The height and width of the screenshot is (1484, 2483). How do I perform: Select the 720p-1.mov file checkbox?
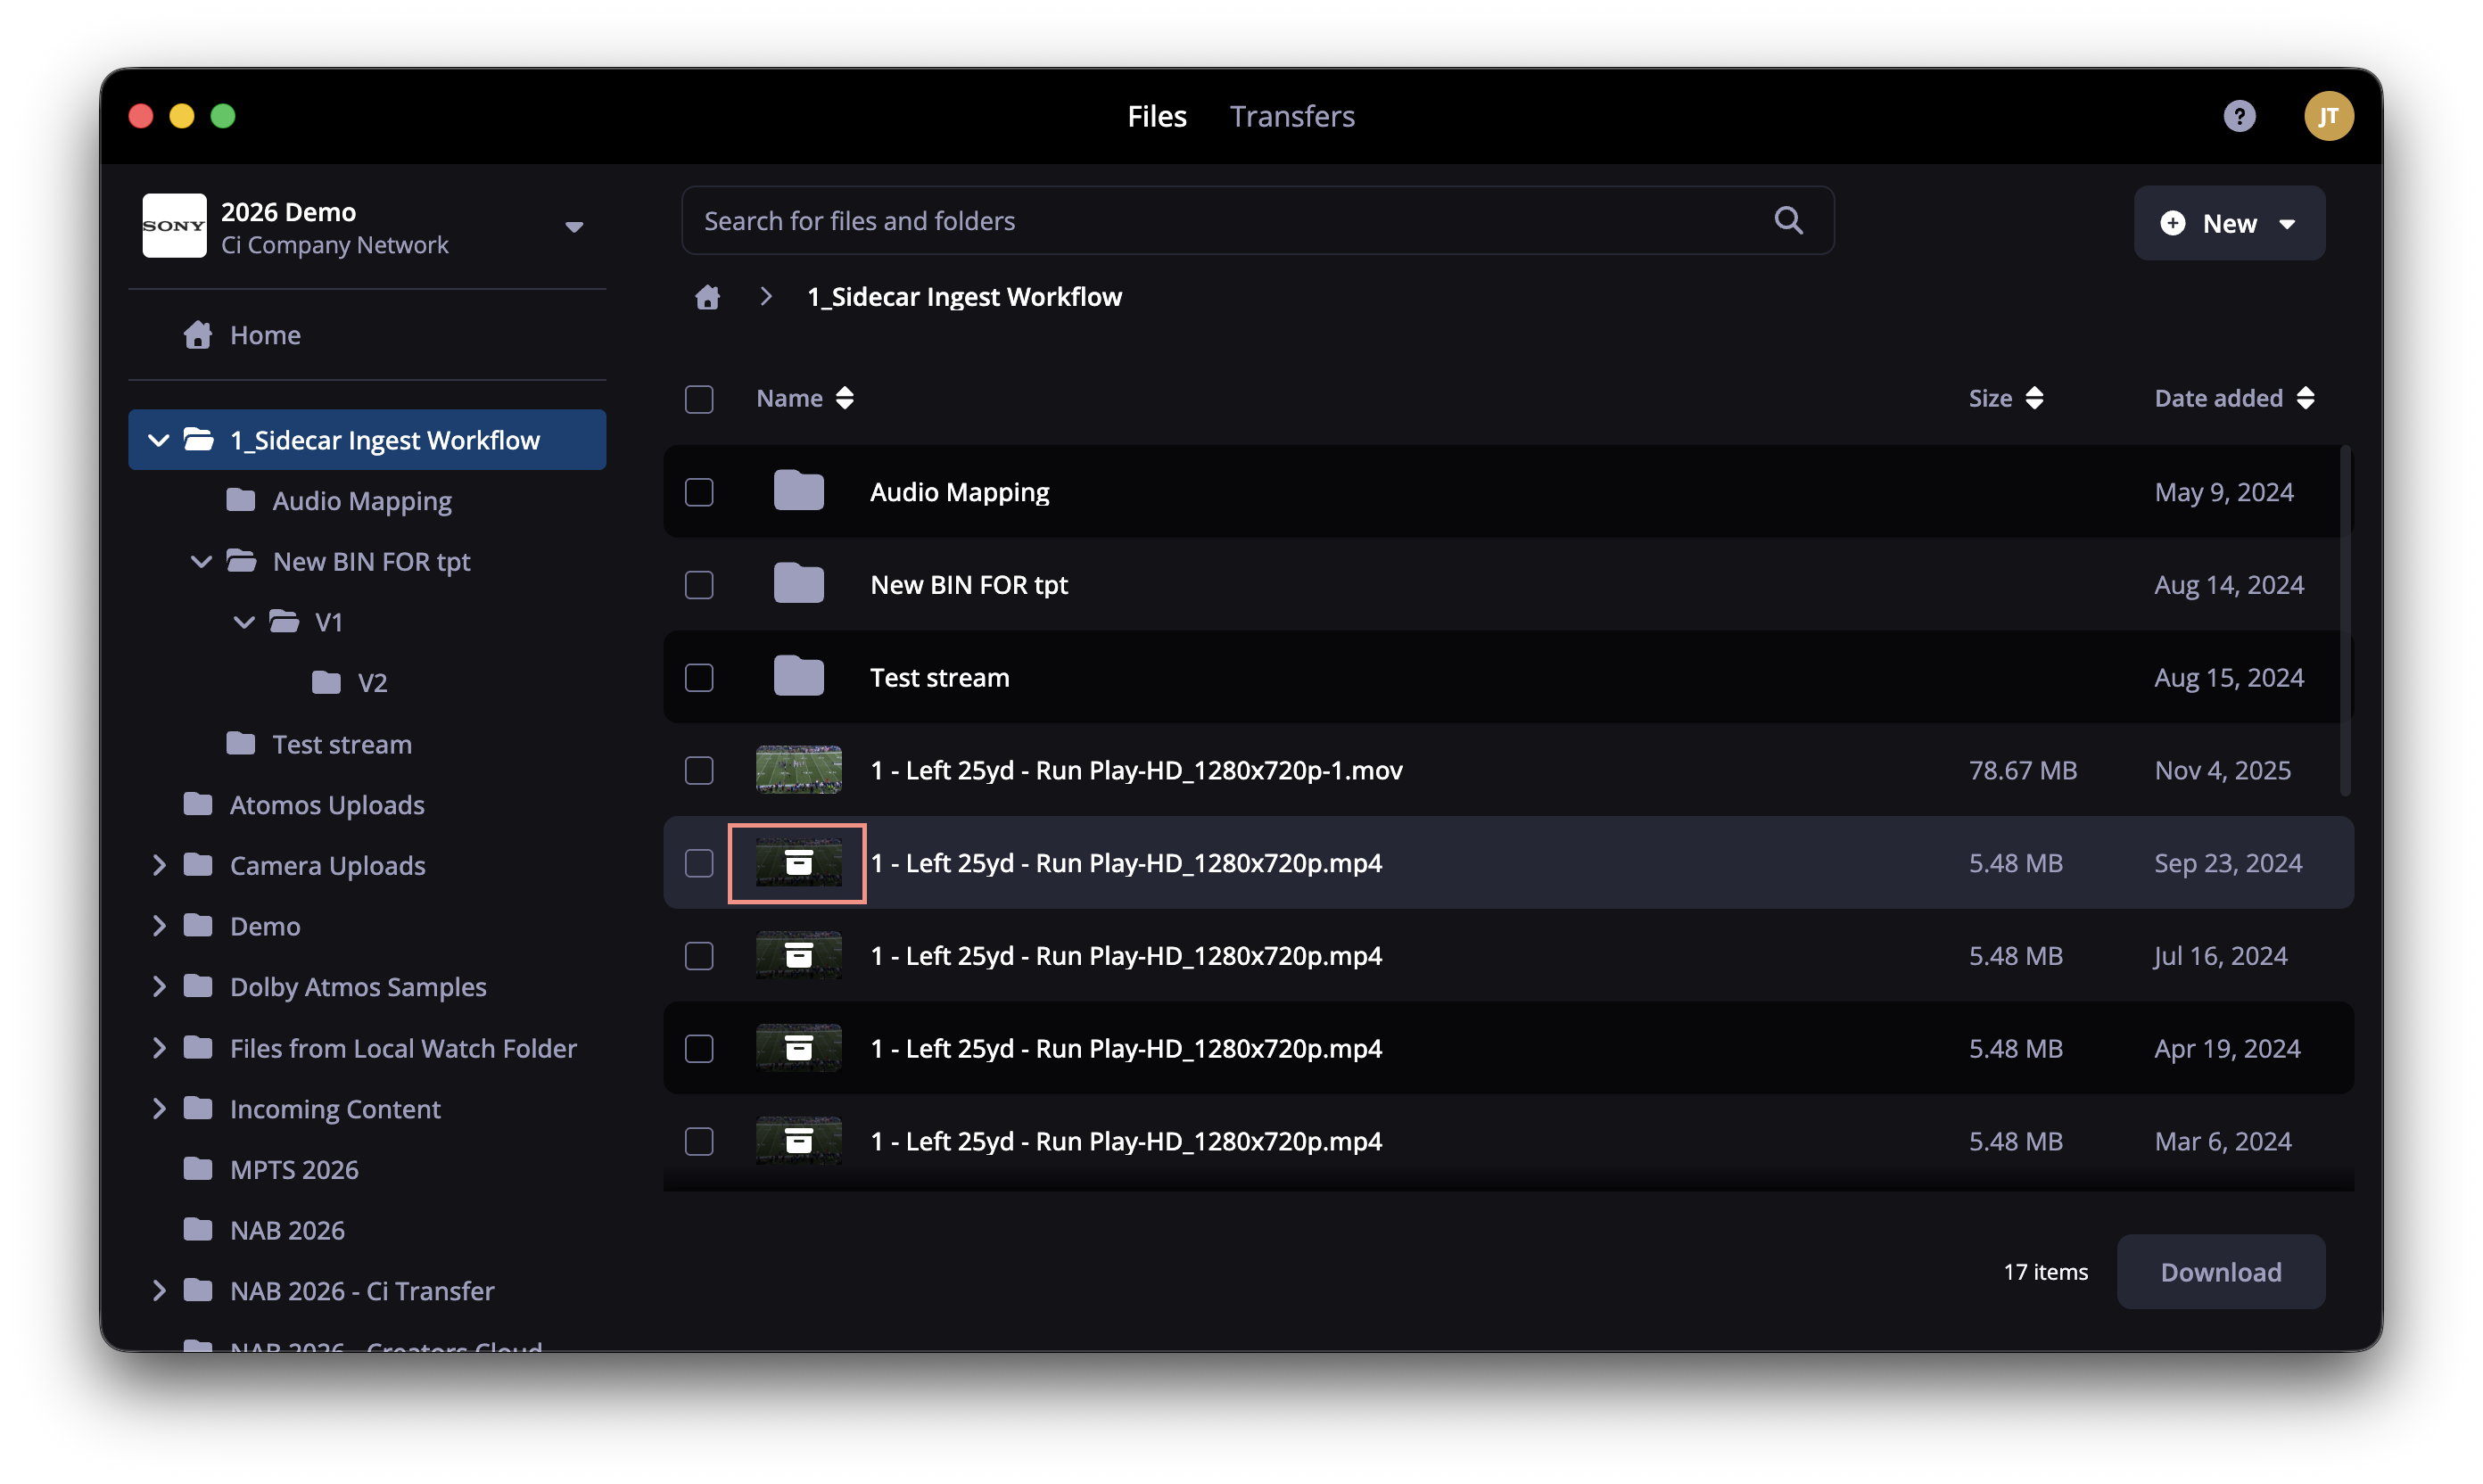click(x=699, y=770)
